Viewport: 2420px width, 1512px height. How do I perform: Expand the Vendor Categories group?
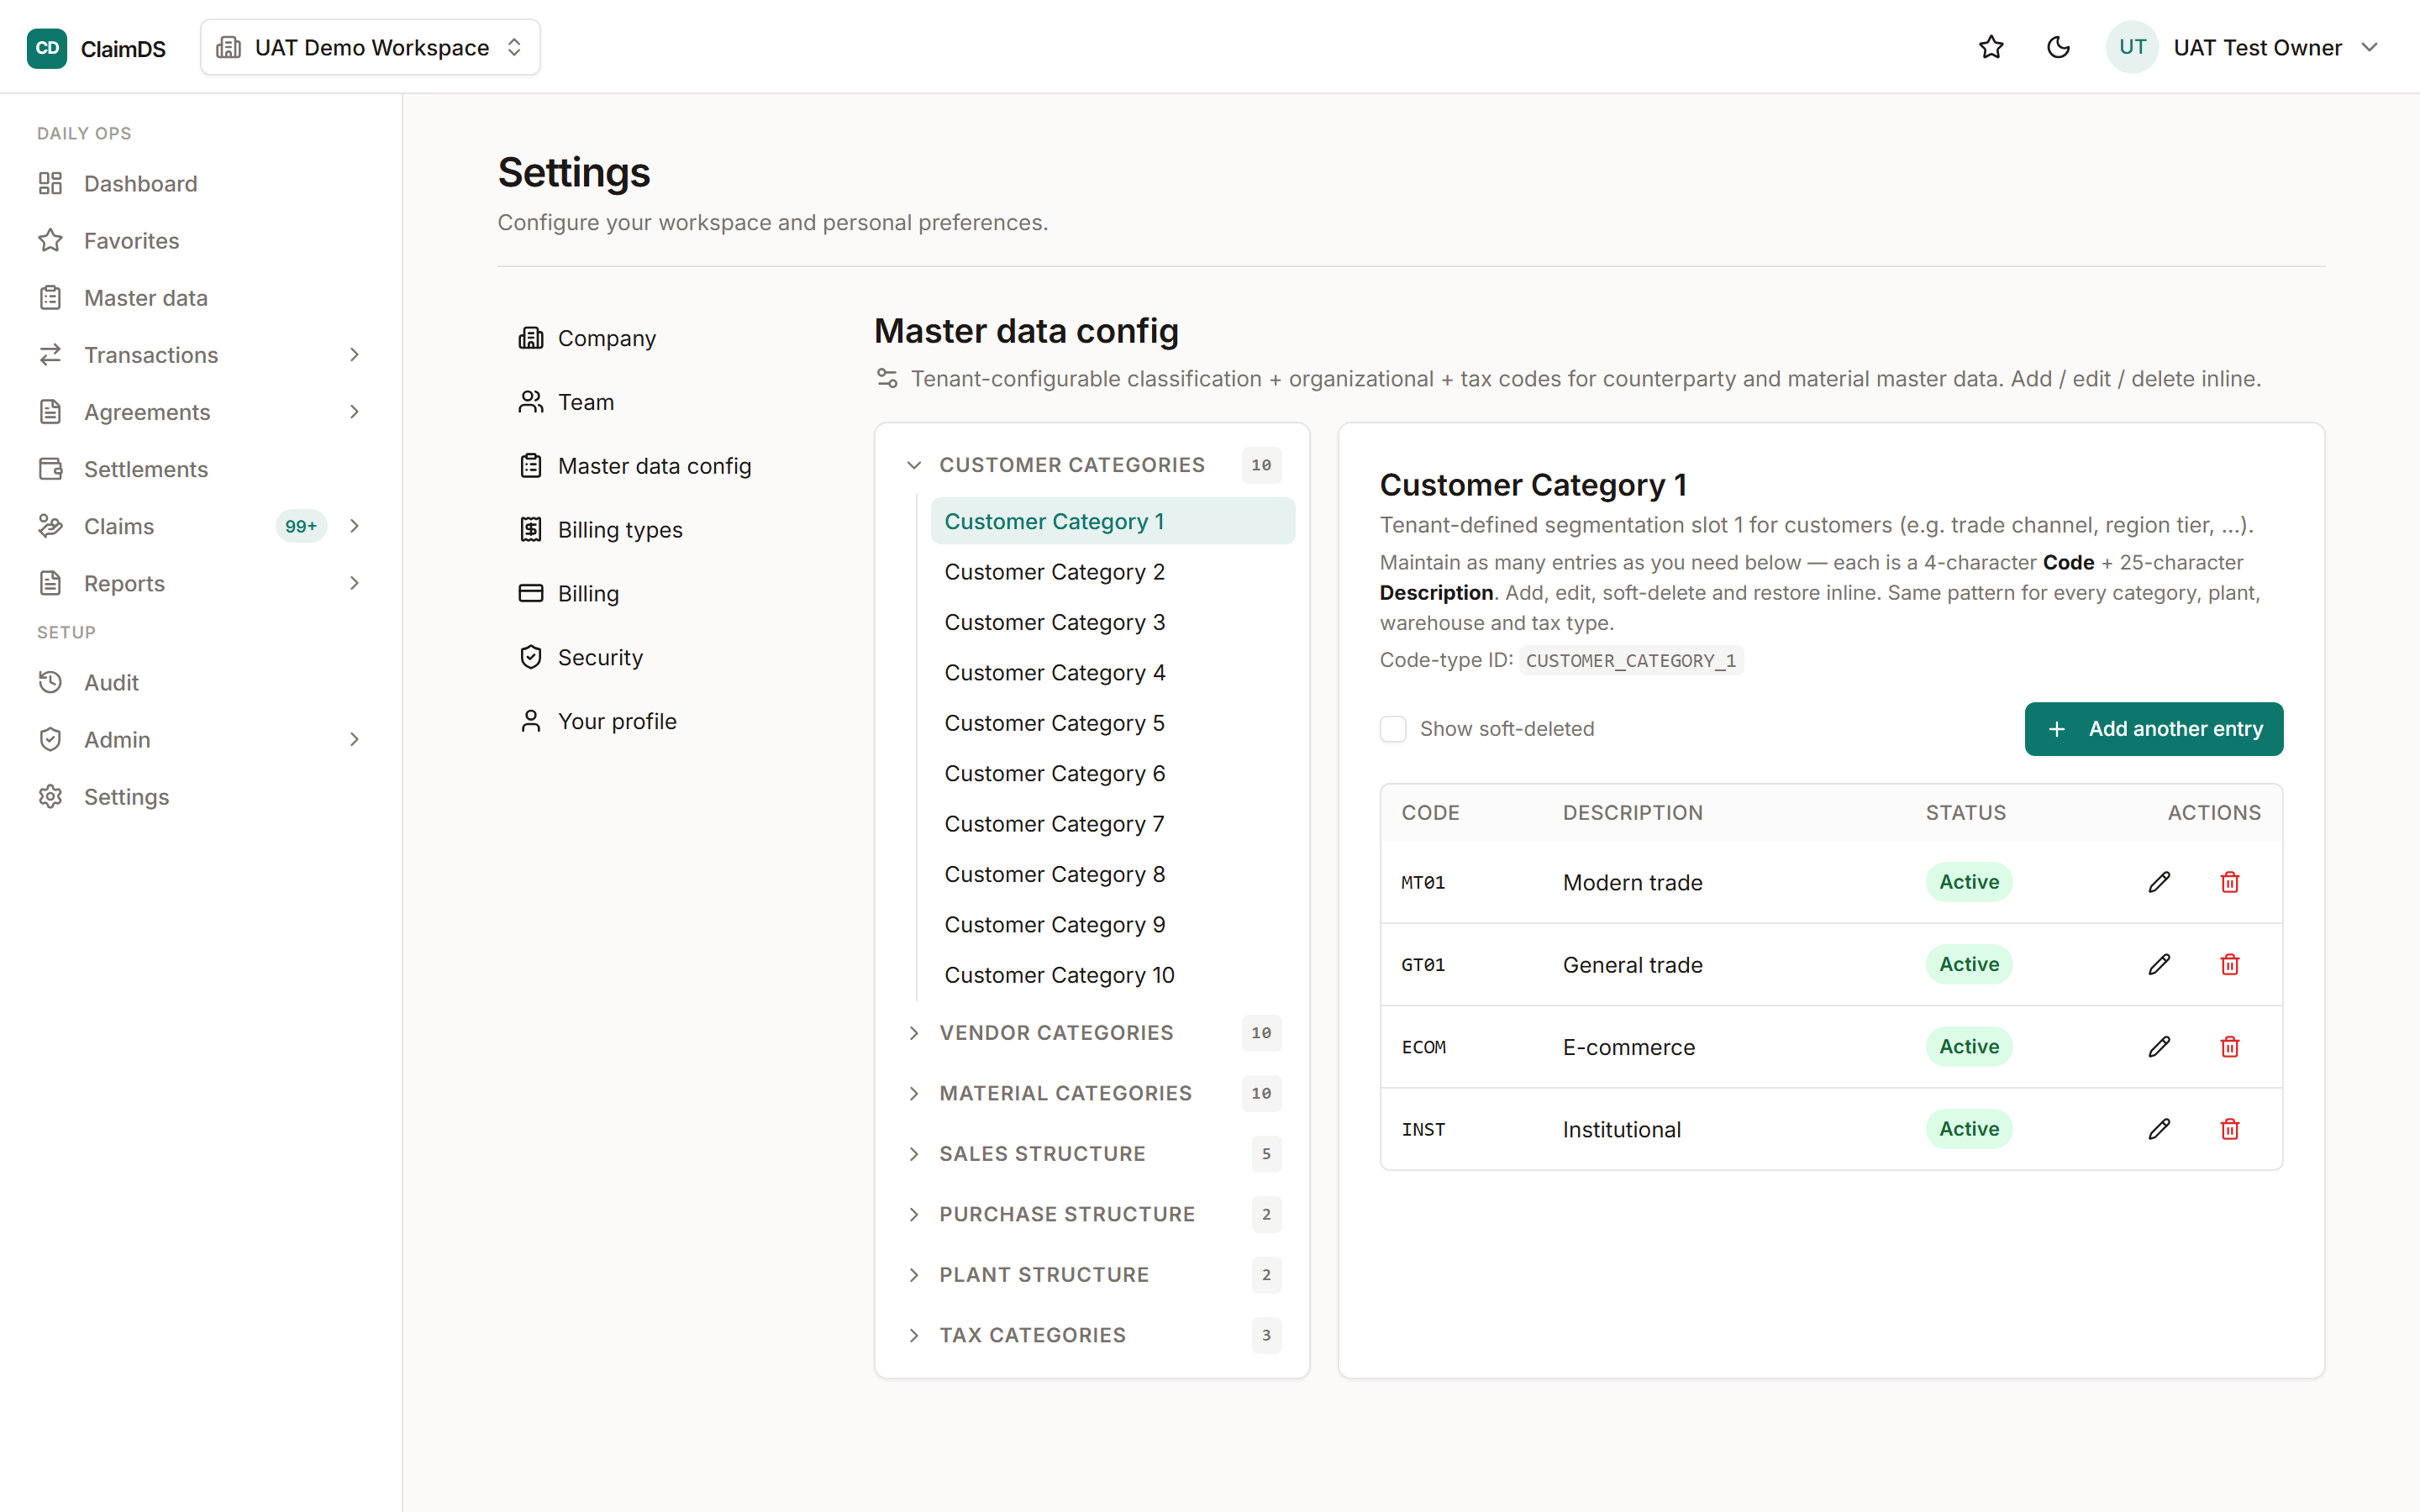pos(1092,1033)
